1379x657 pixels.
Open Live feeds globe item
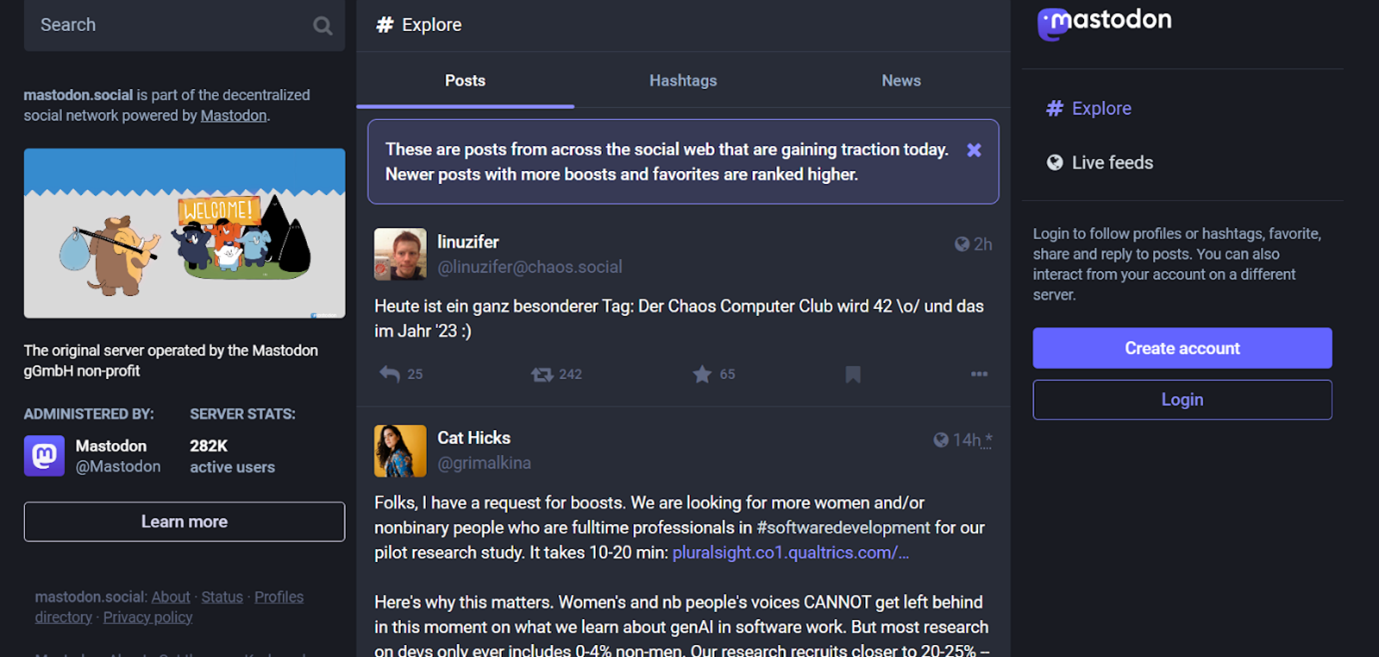[1099, 162]
